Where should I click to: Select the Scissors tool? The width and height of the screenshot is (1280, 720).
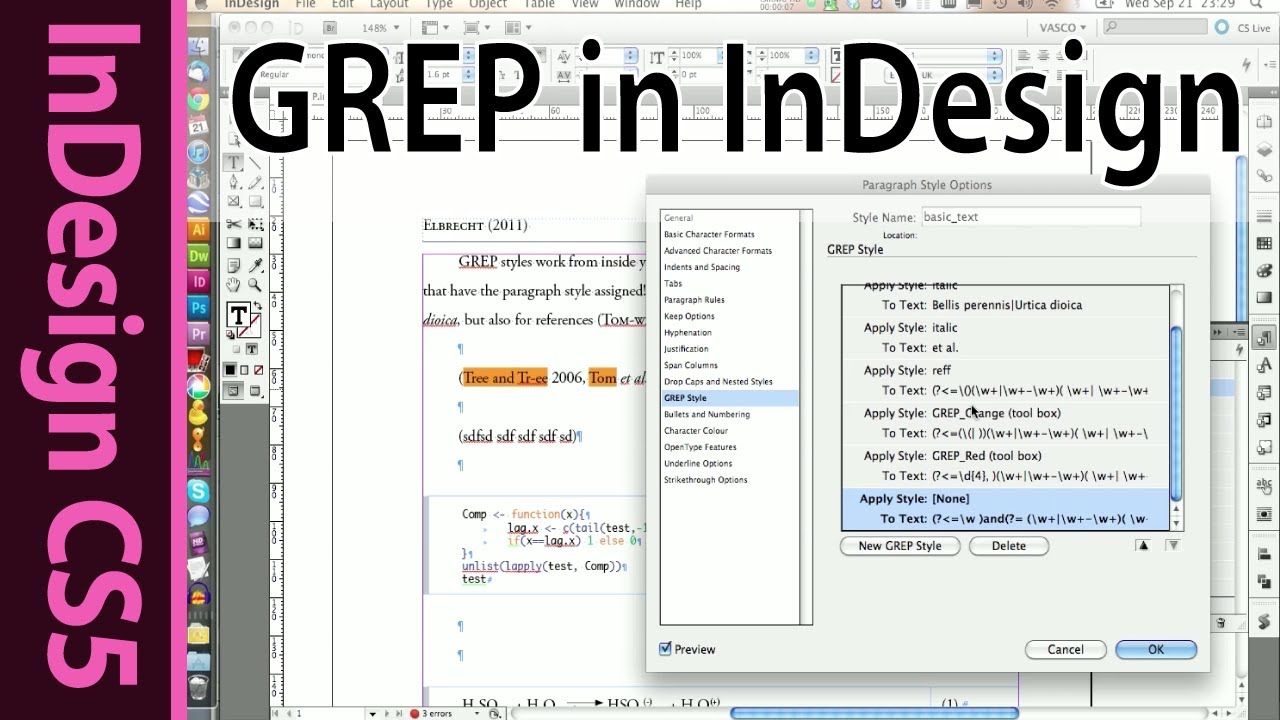pos(233,224)
